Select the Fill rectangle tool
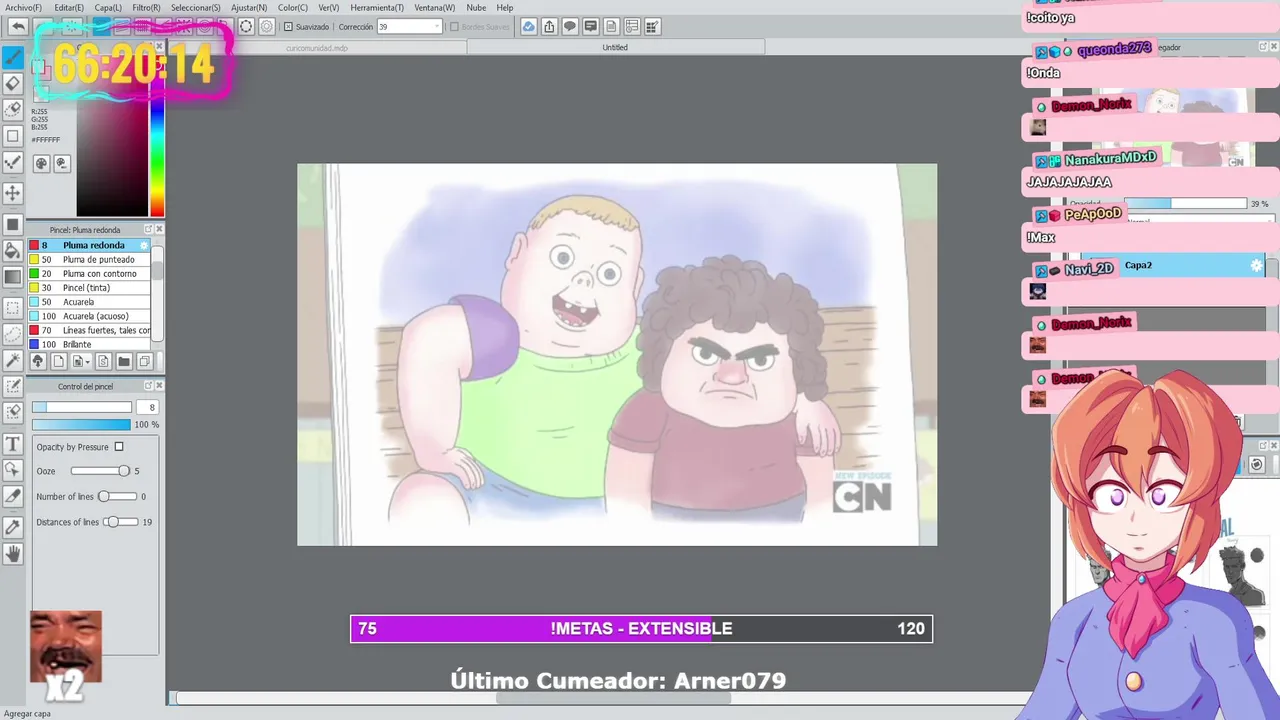 coord(13,224)
